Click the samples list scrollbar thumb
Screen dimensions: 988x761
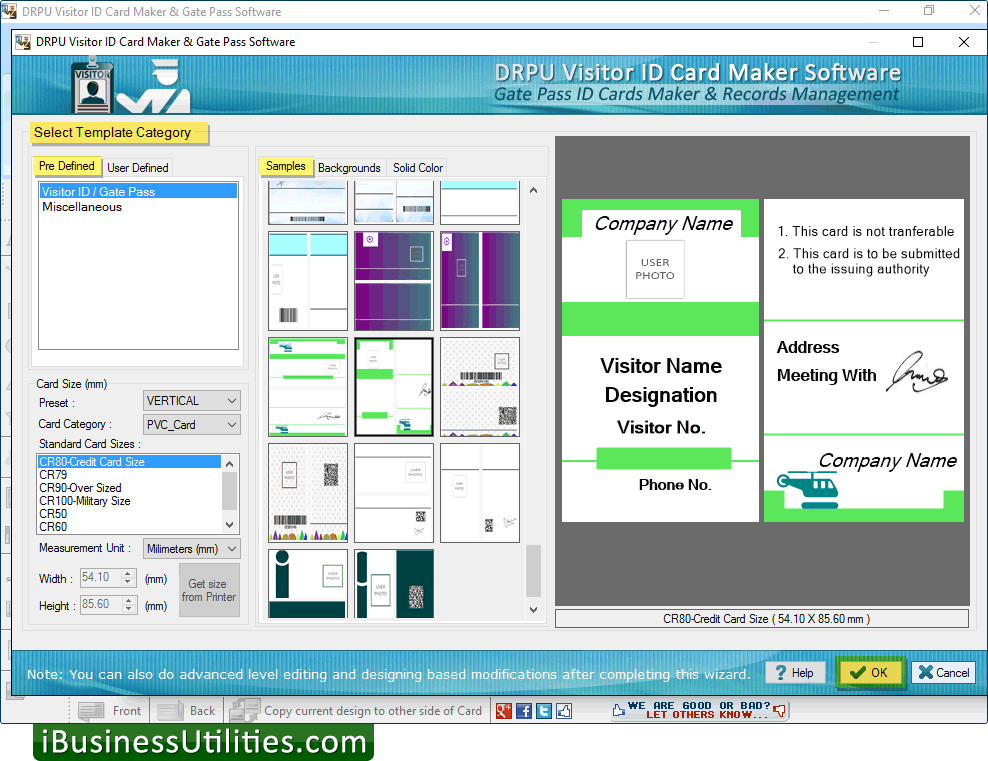click(533, 571)
